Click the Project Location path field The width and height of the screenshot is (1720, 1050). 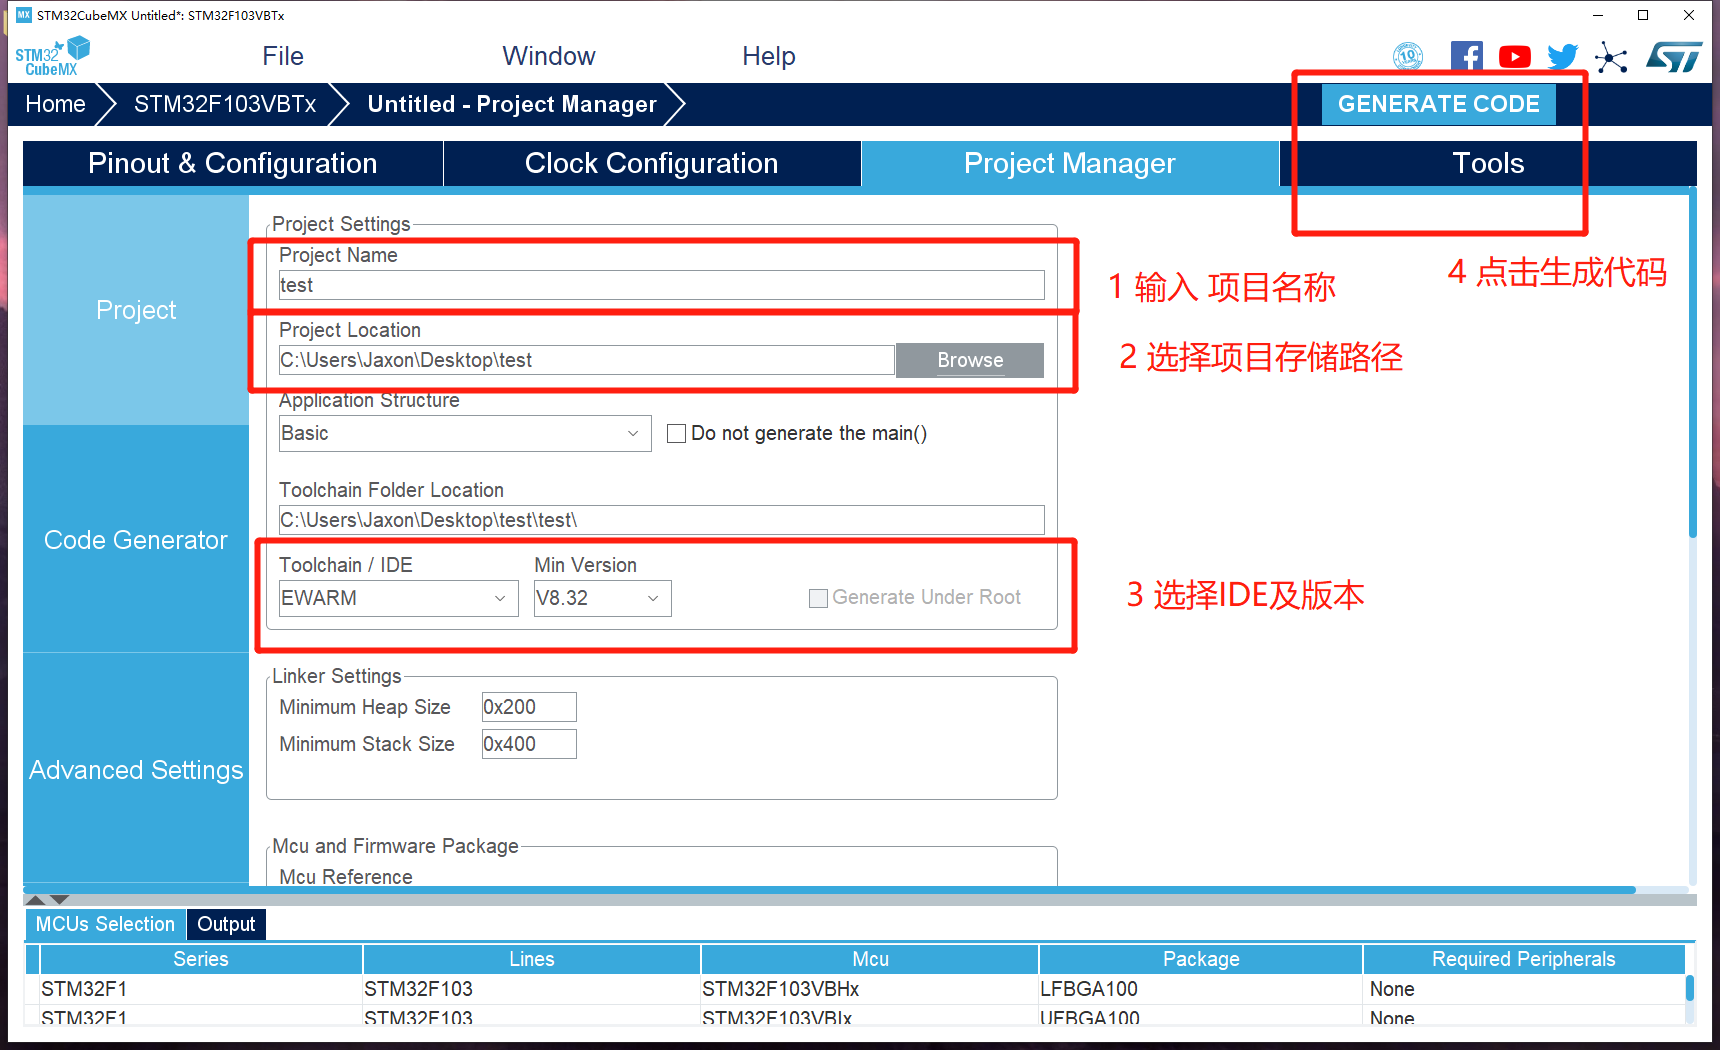[586, 360]
